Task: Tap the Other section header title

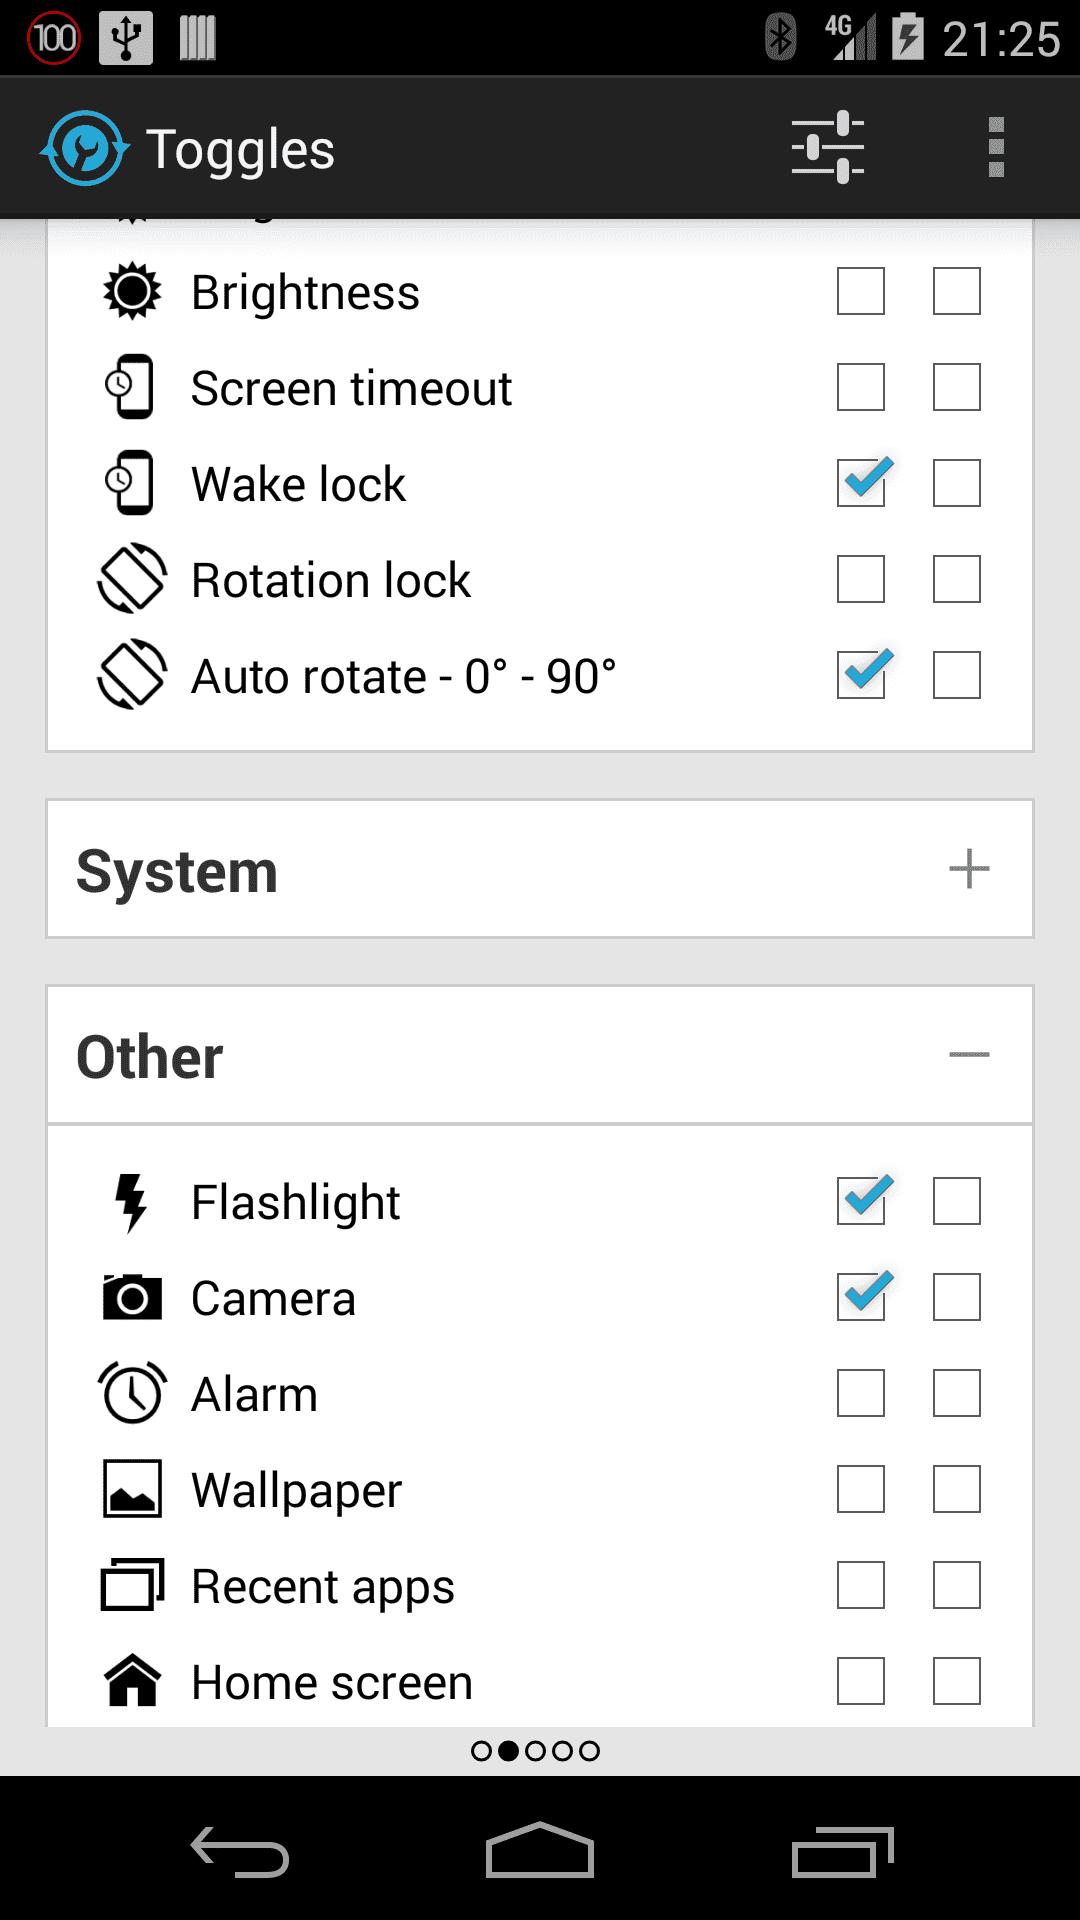Action: (x=150, y=1057)
